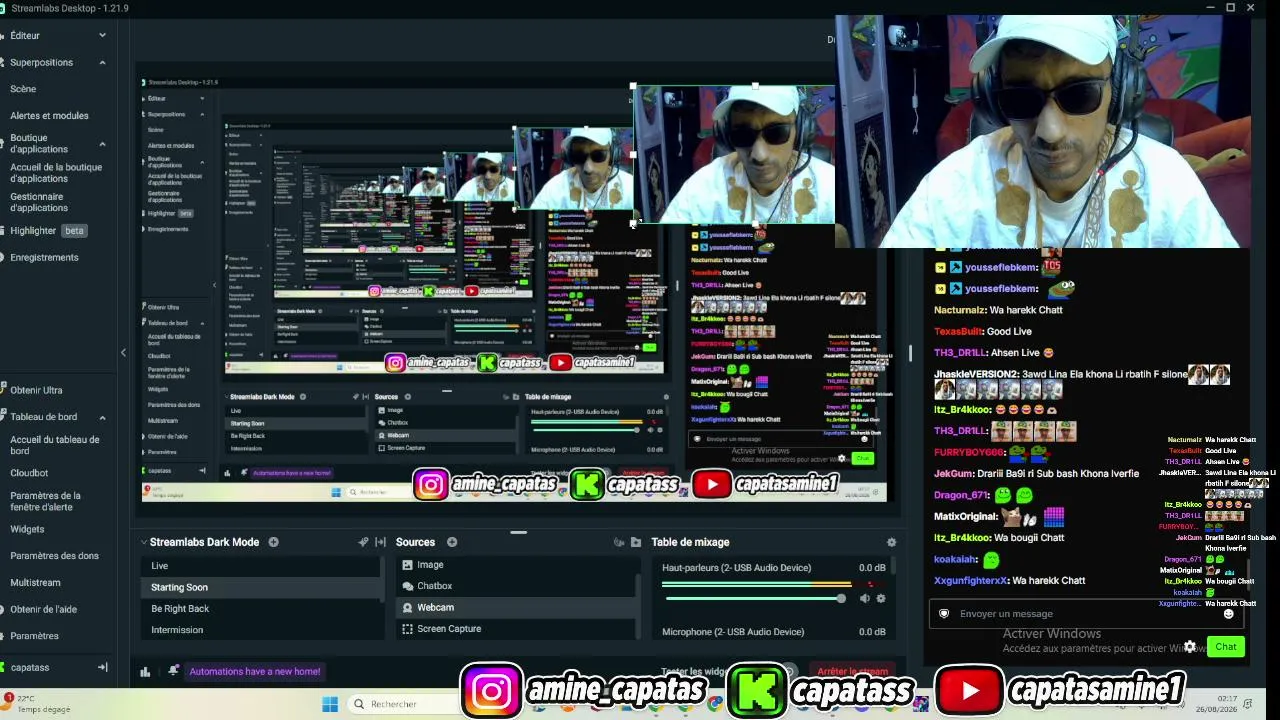
Task: Open Paramètres in the sidebar
Action: coord(34,636)
